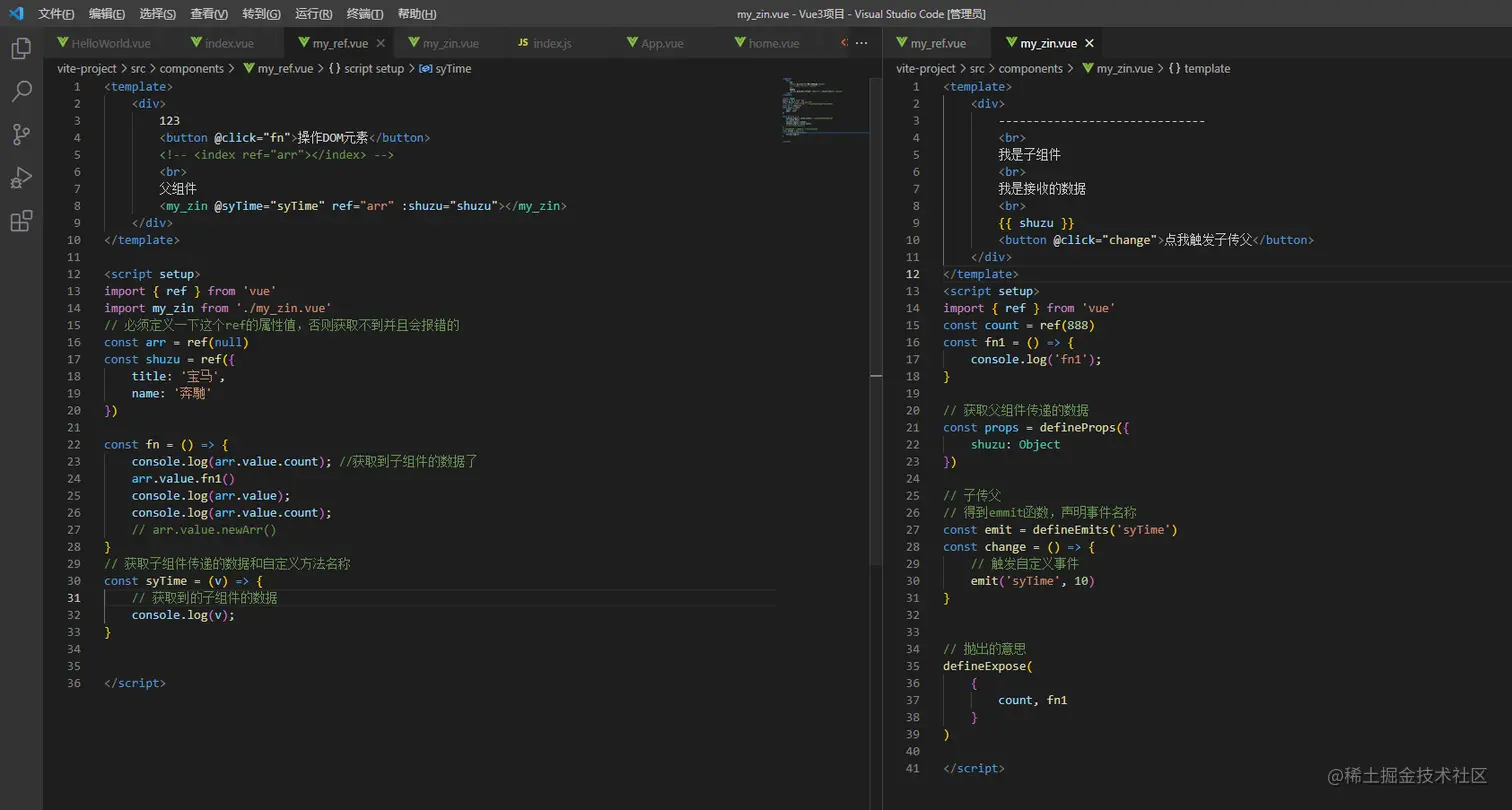Click '操作DOM元素' button line in left editor
This screenshot has height=810, width=1512.
(295, 137)
